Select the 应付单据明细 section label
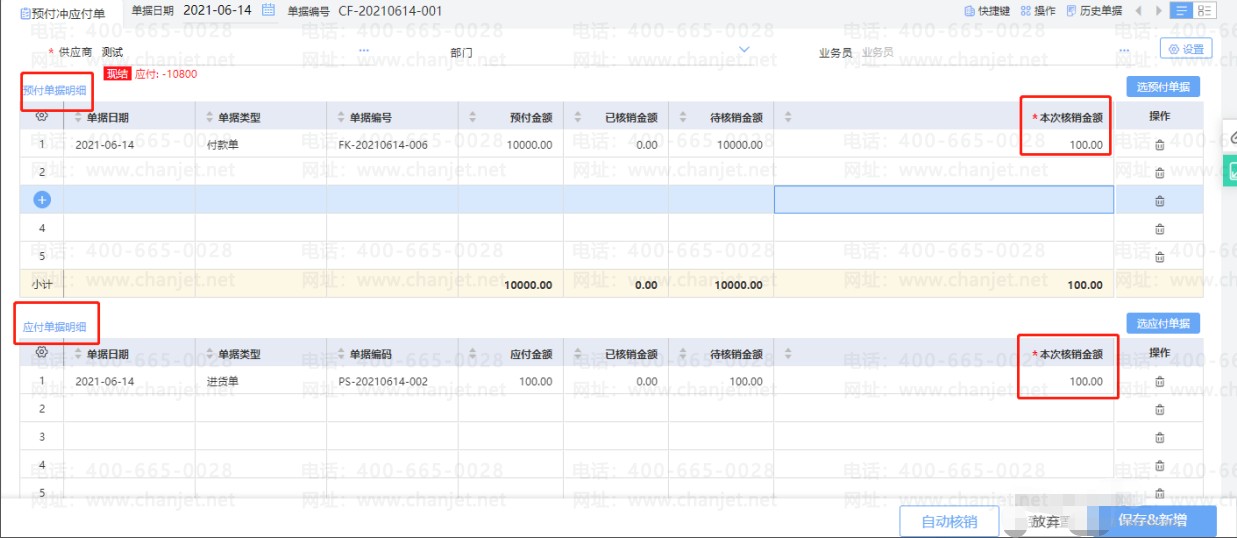 55,327
